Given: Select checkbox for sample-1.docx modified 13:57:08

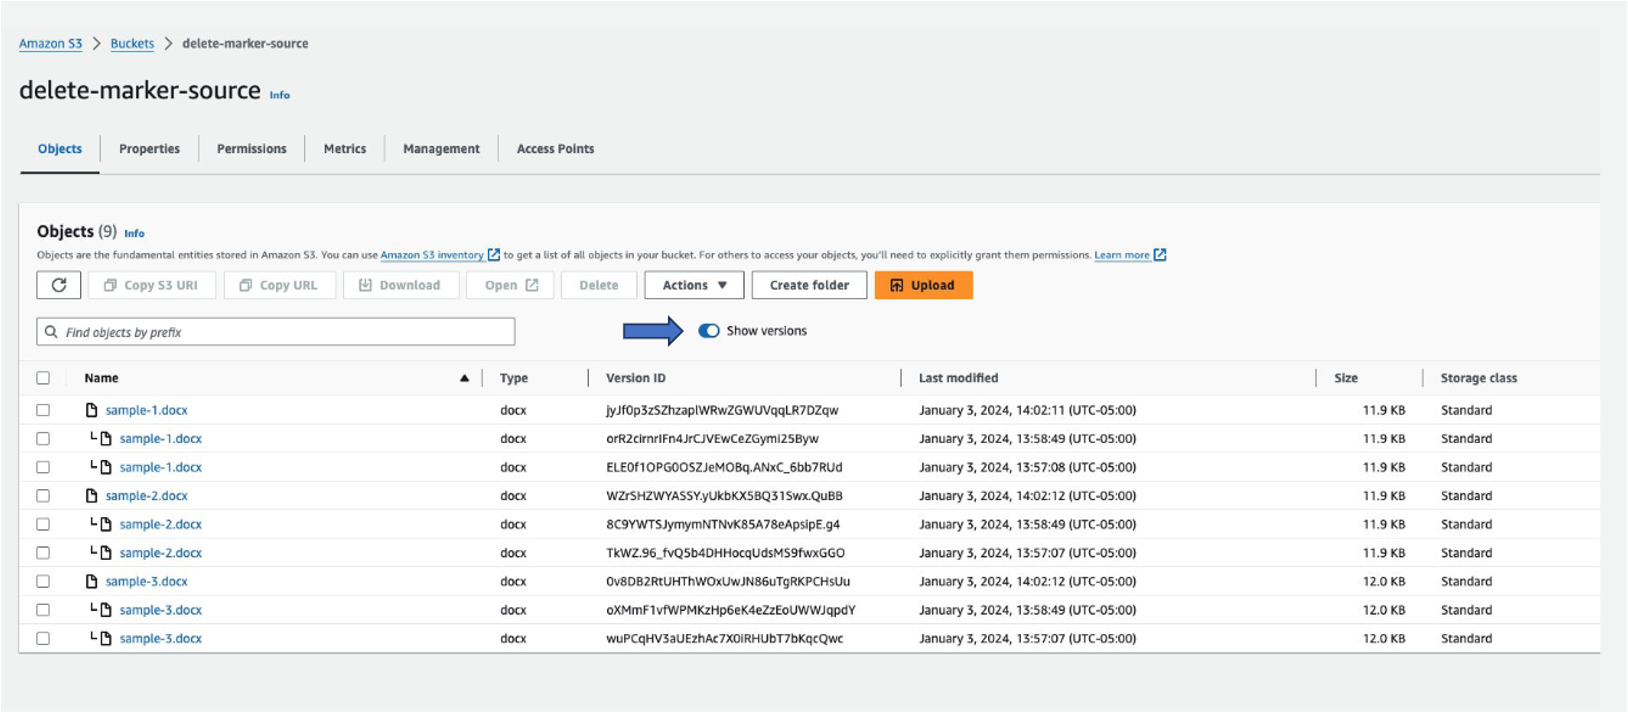Looking at the screenshot, I should 43,467.
